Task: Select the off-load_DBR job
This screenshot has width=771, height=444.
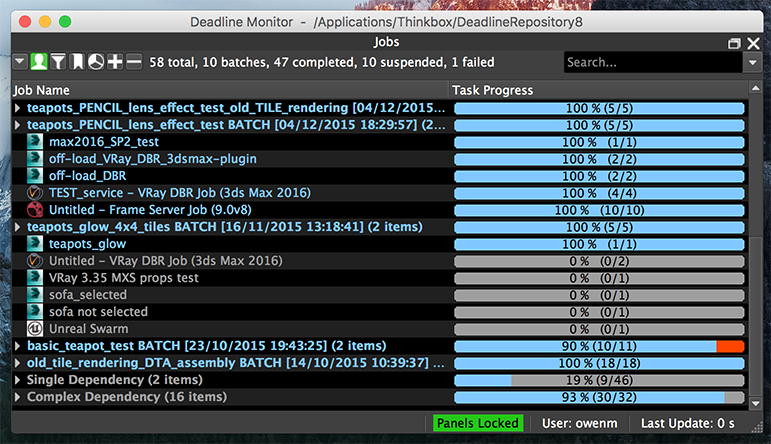Action: [88, 176]
